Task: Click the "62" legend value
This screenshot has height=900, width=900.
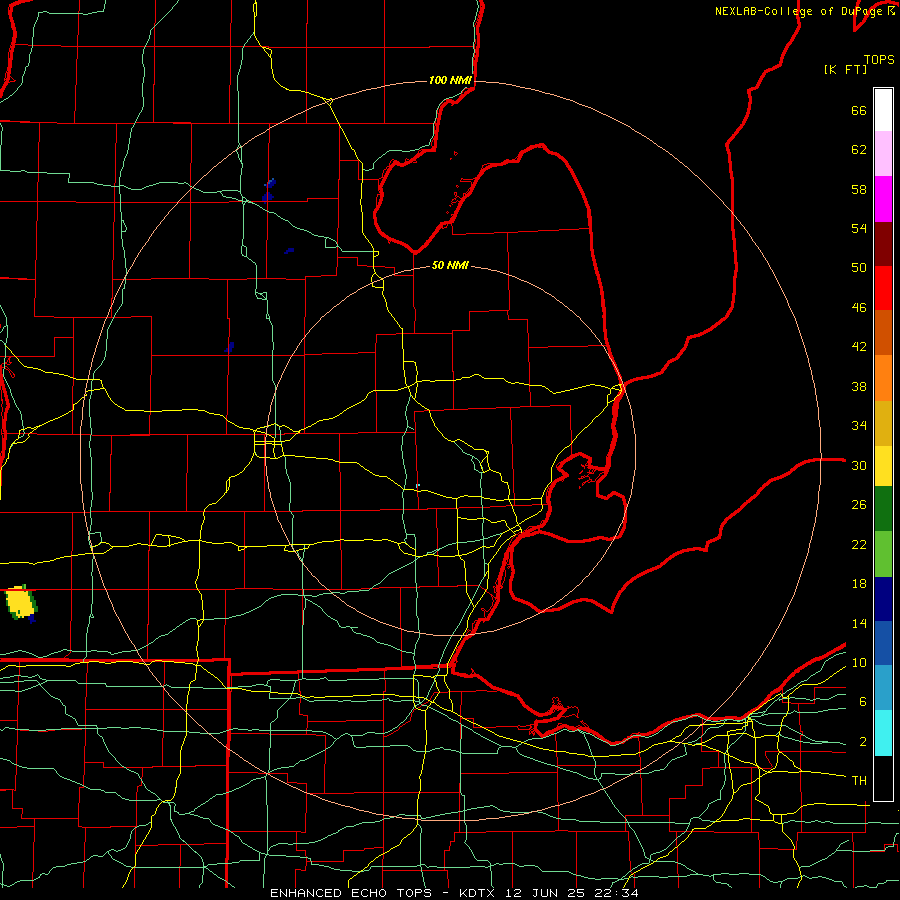Action: pyautogui.click(x=859, y=150)
